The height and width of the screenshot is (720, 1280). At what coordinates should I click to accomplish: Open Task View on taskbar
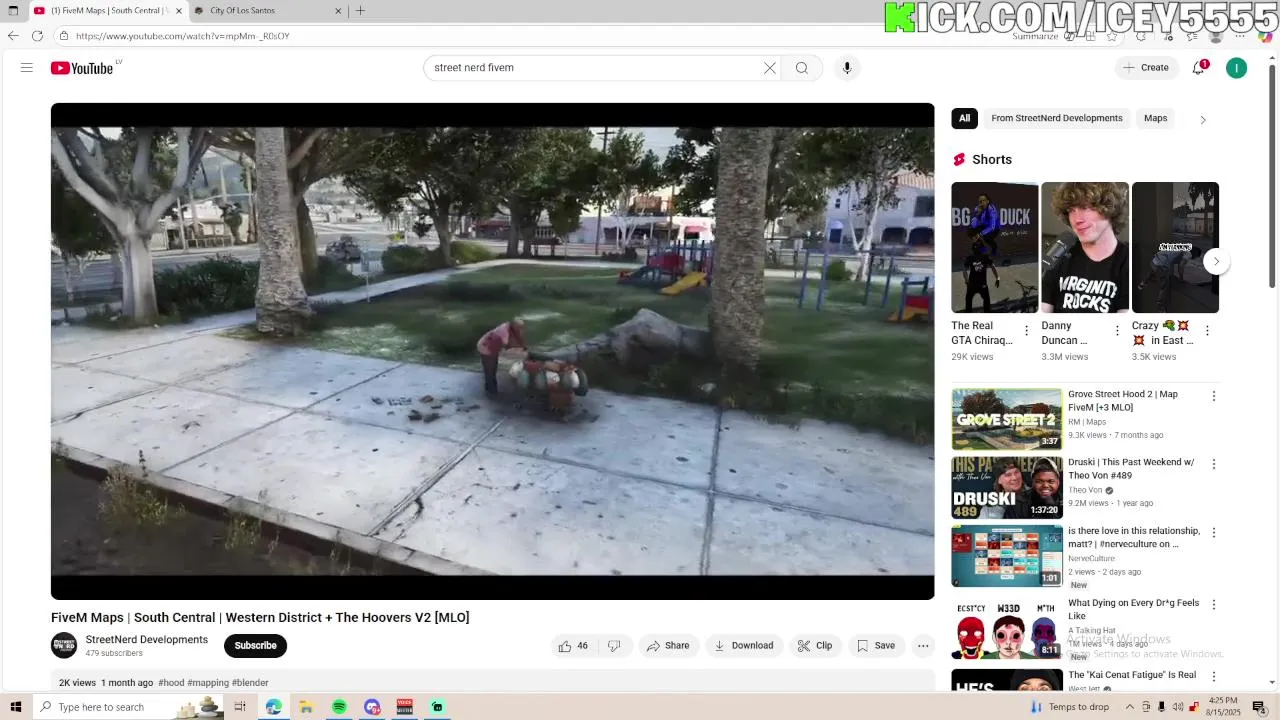pos(240,707)
